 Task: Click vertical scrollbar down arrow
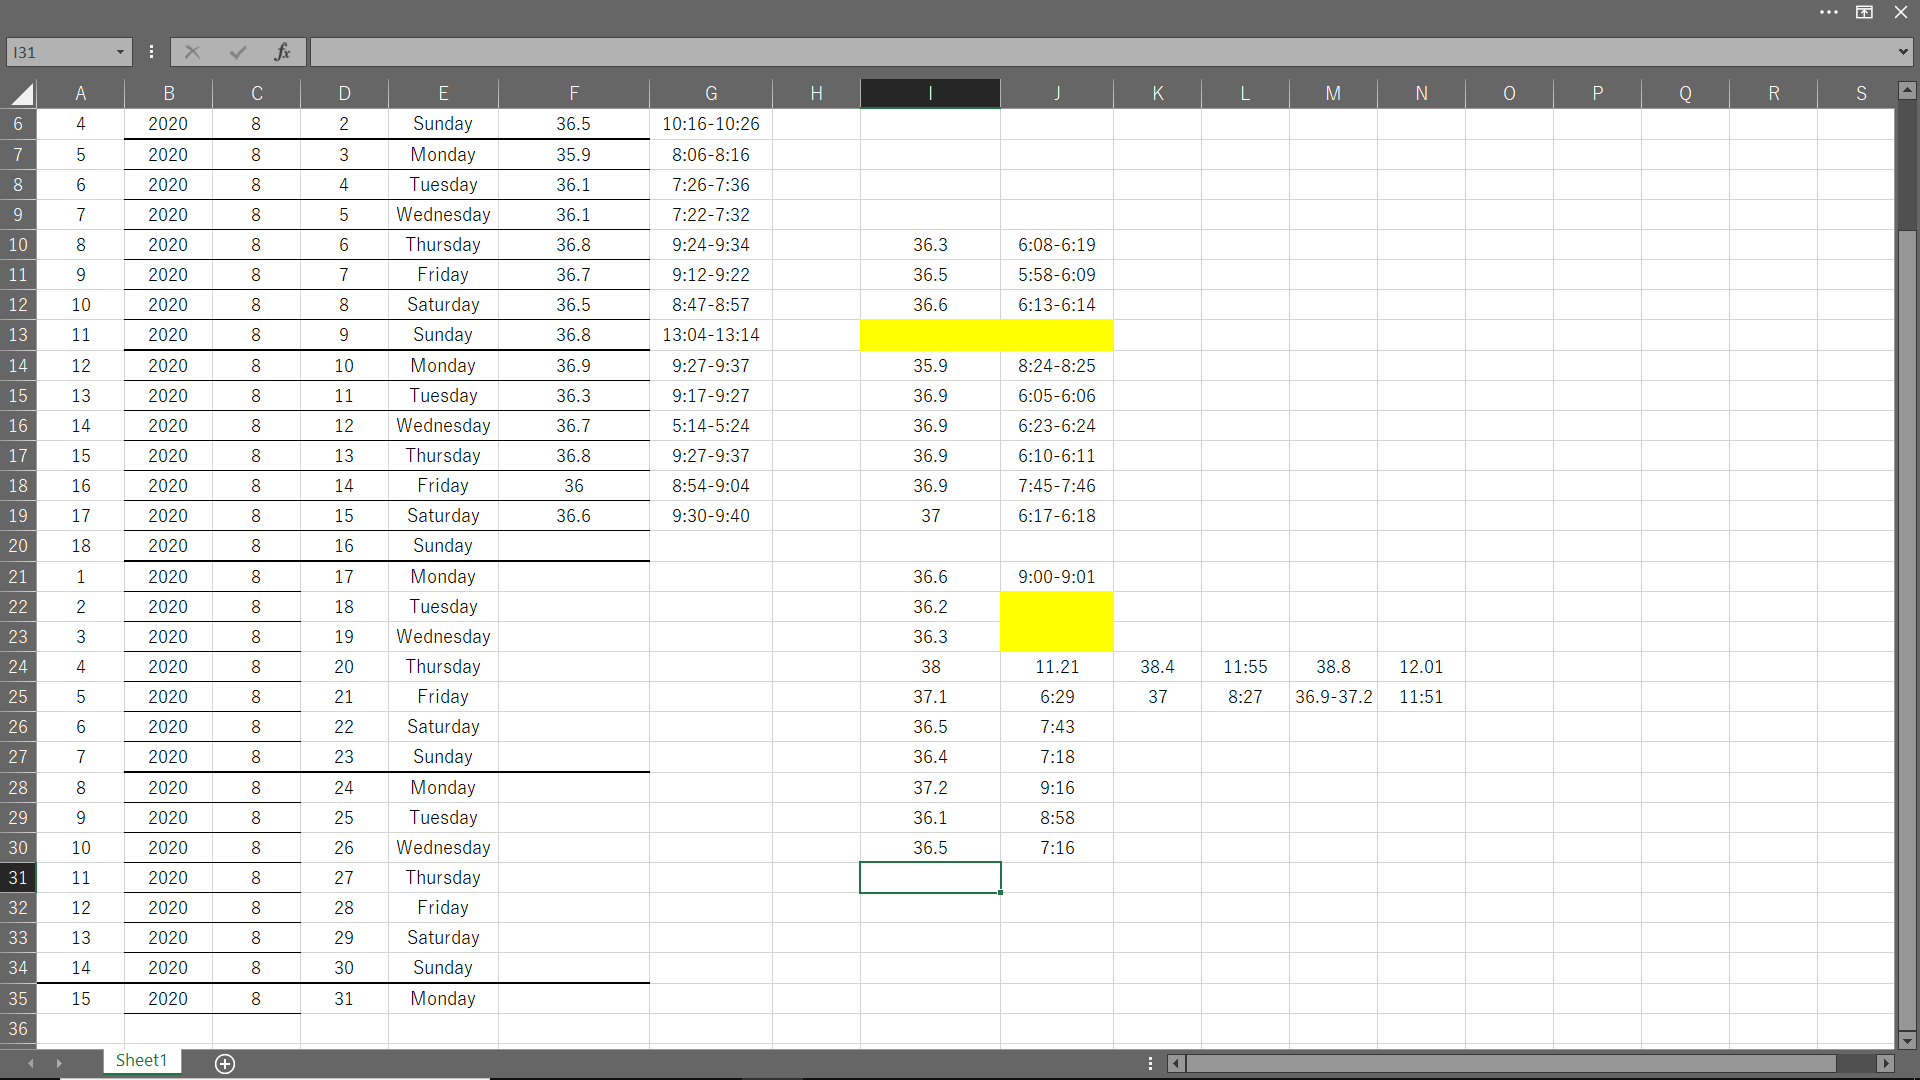pos(1907,1040)
